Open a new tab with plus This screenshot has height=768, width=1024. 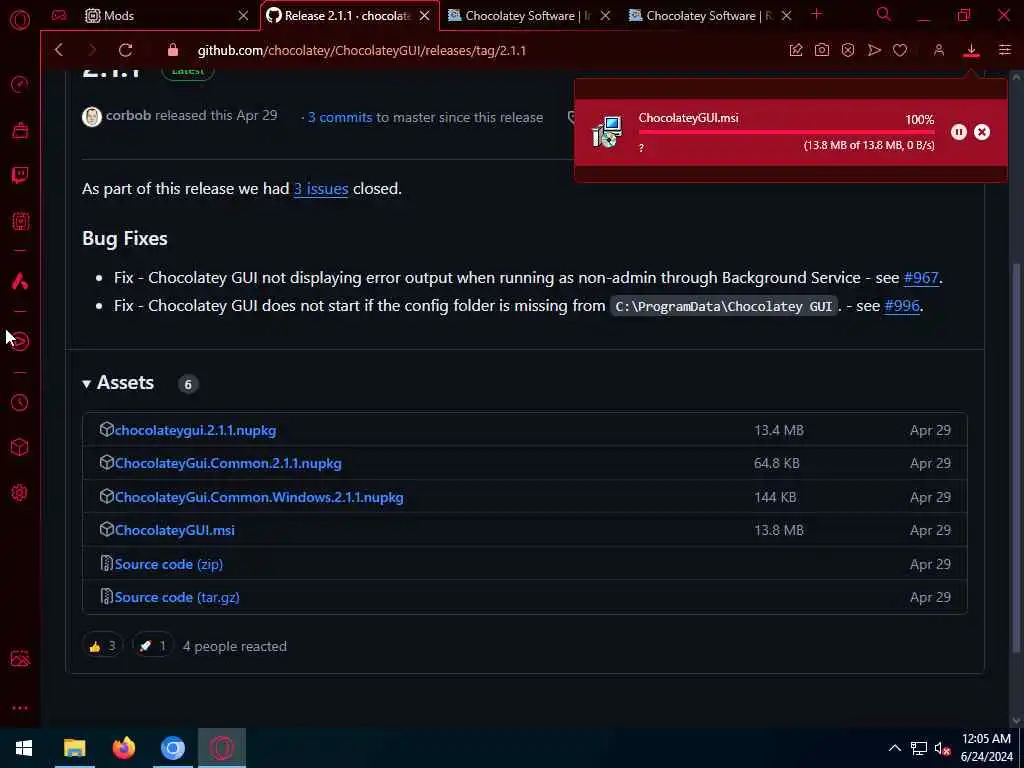click(816, 14)
